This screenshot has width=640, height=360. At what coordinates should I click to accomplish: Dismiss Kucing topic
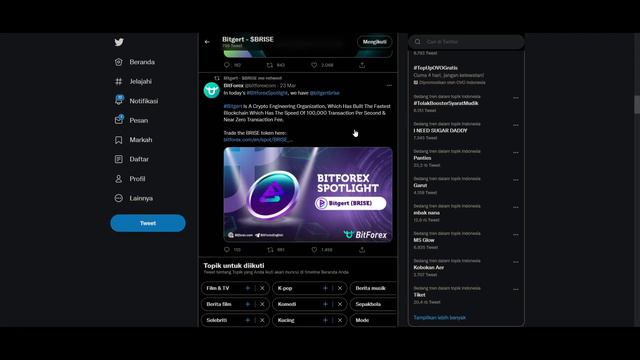pos(340,320)
